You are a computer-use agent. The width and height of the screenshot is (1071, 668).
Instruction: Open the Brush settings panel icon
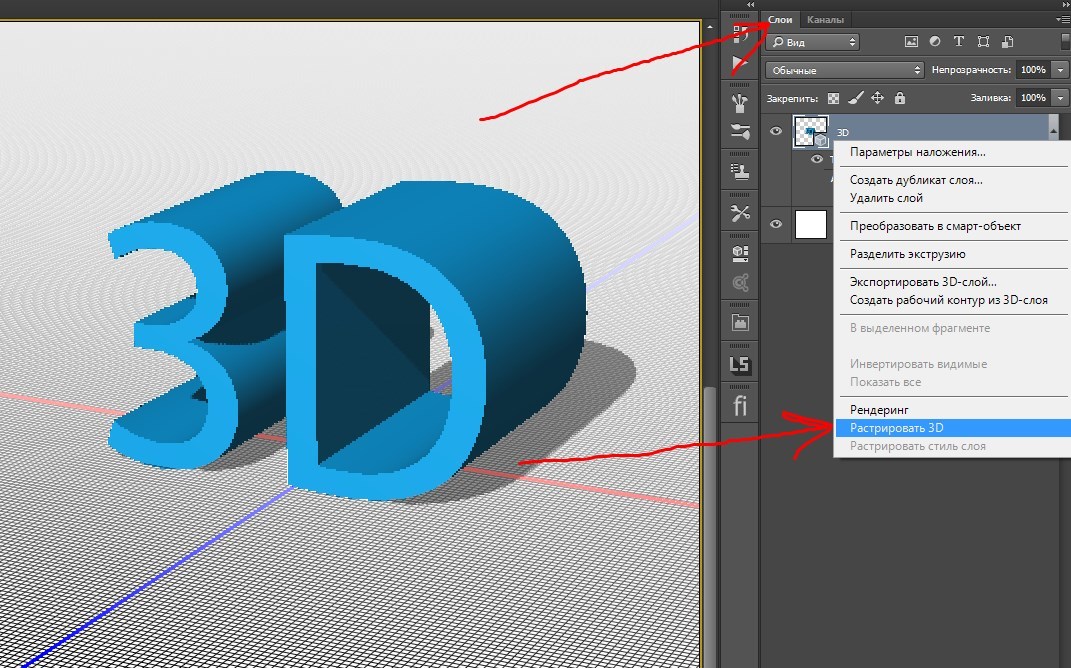pyautogui.click(x=740, y=131)
